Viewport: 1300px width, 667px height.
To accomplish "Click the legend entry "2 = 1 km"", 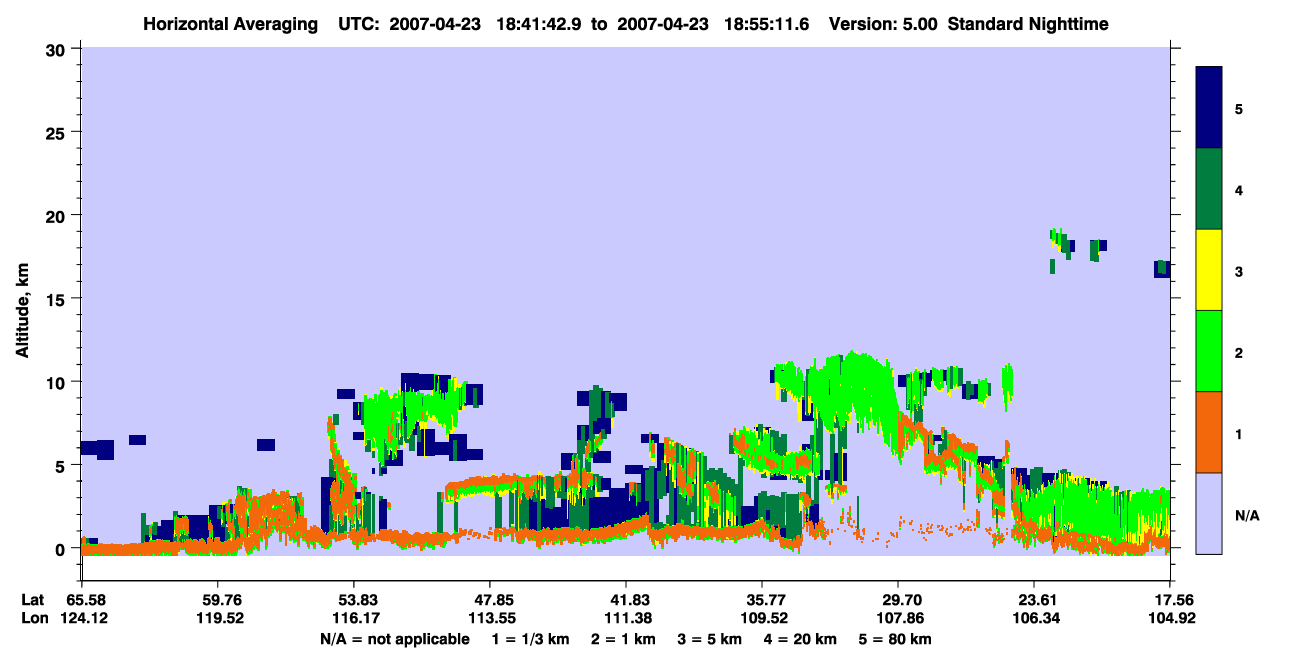I will (x=623, y=639).
